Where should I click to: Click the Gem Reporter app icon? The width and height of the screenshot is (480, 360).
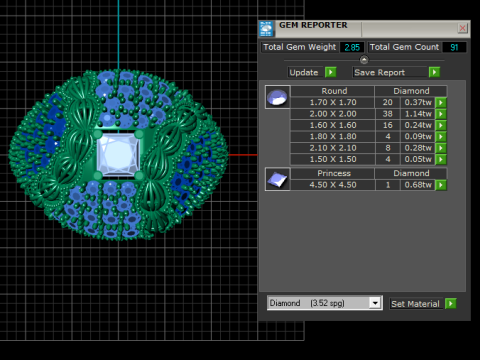(266, 29)
